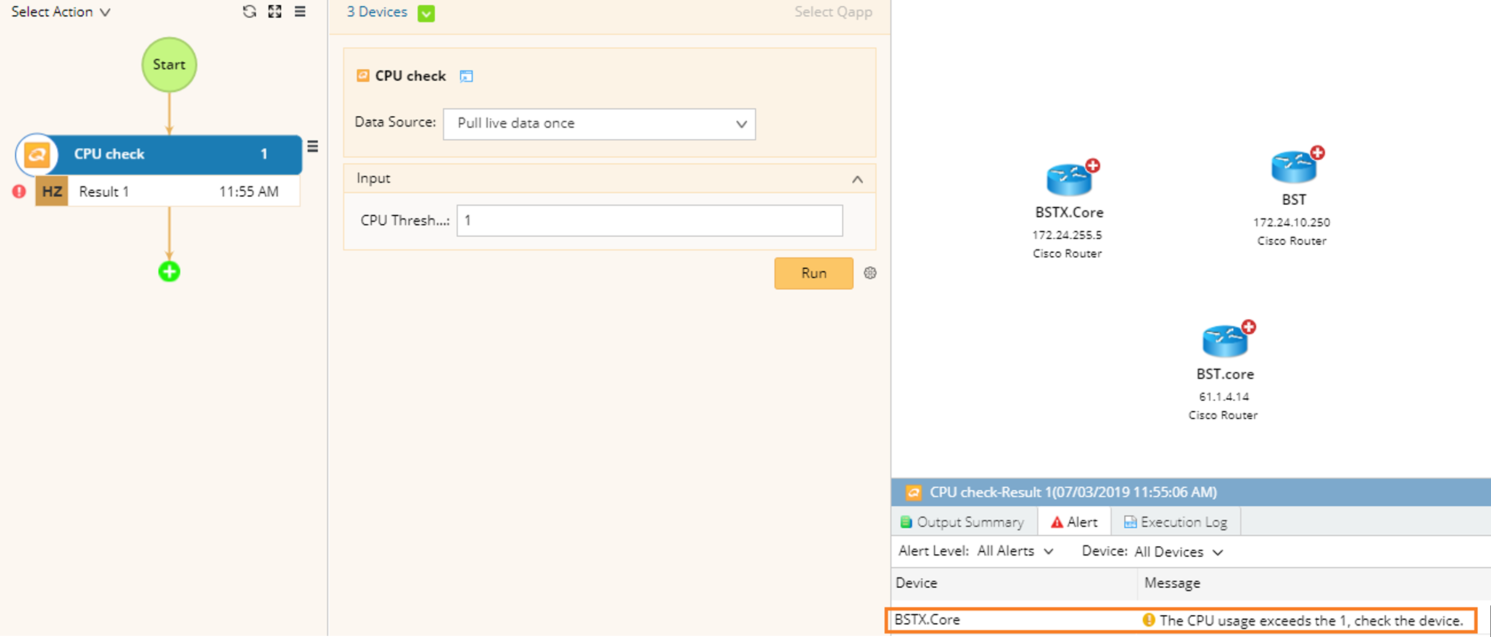Click the HZ user badge
Image resolution: width=1491 pixels, height=637 pixels.
pyautogui.click(x=52, y=191)
